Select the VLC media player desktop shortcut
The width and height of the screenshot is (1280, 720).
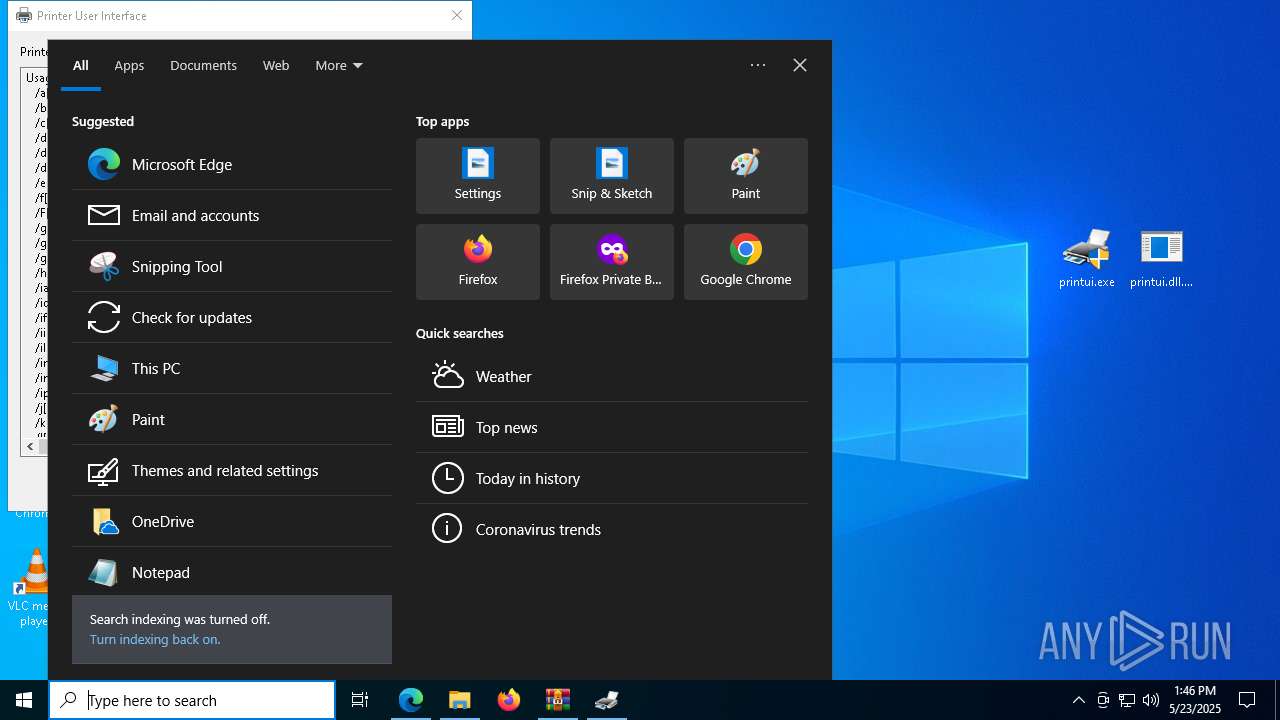point(30,588)
